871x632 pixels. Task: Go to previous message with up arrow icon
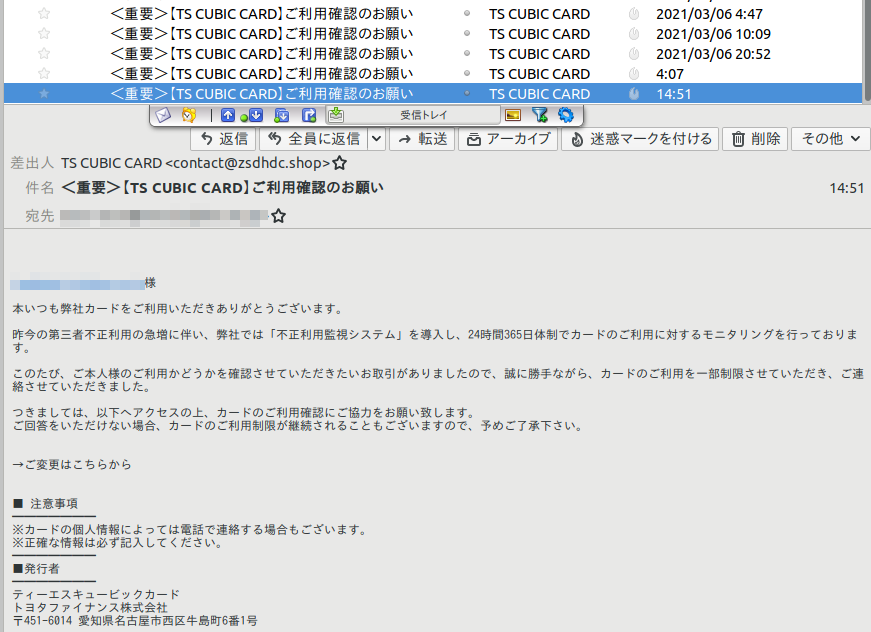[x=228, y=115]
